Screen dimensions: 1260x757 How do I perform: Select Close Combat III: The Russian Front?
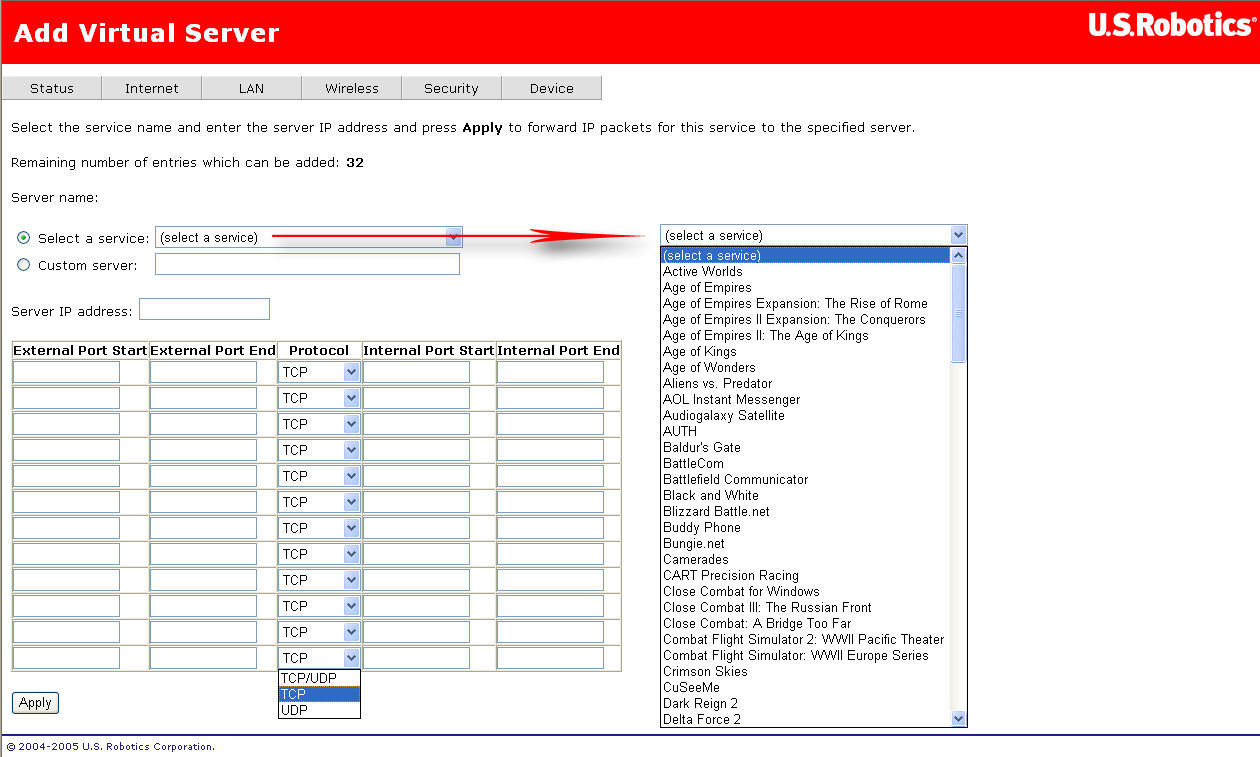tap(806, 607)
